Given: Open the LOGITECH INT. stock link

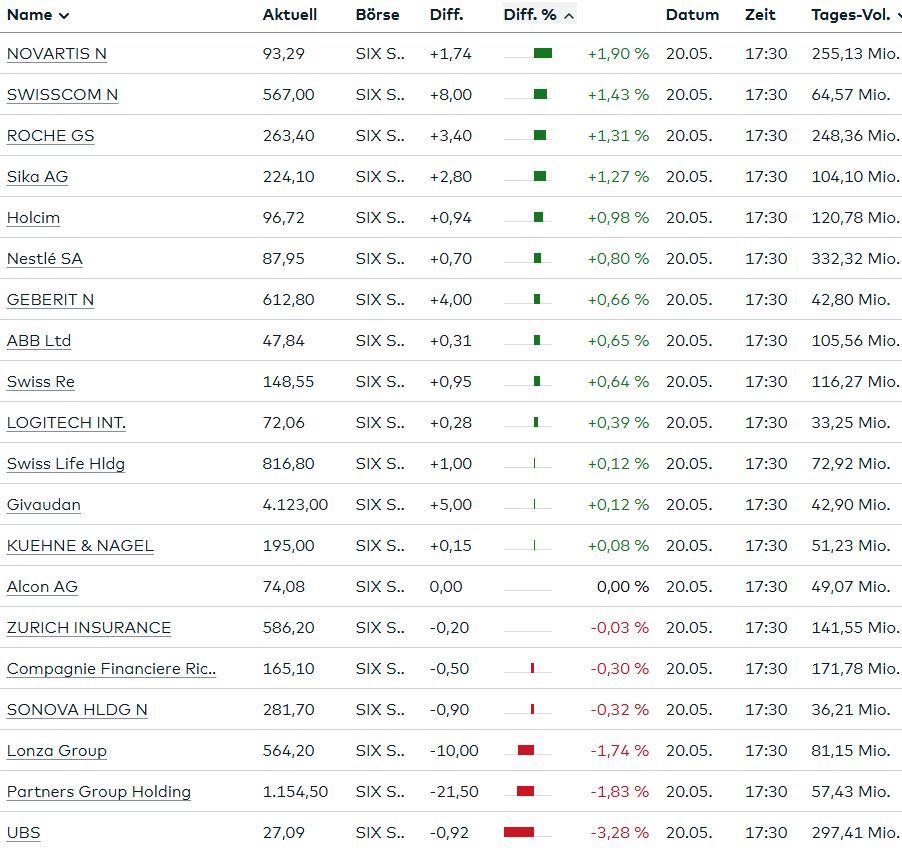Looking at the screenshot, I should tap(66, 422).
